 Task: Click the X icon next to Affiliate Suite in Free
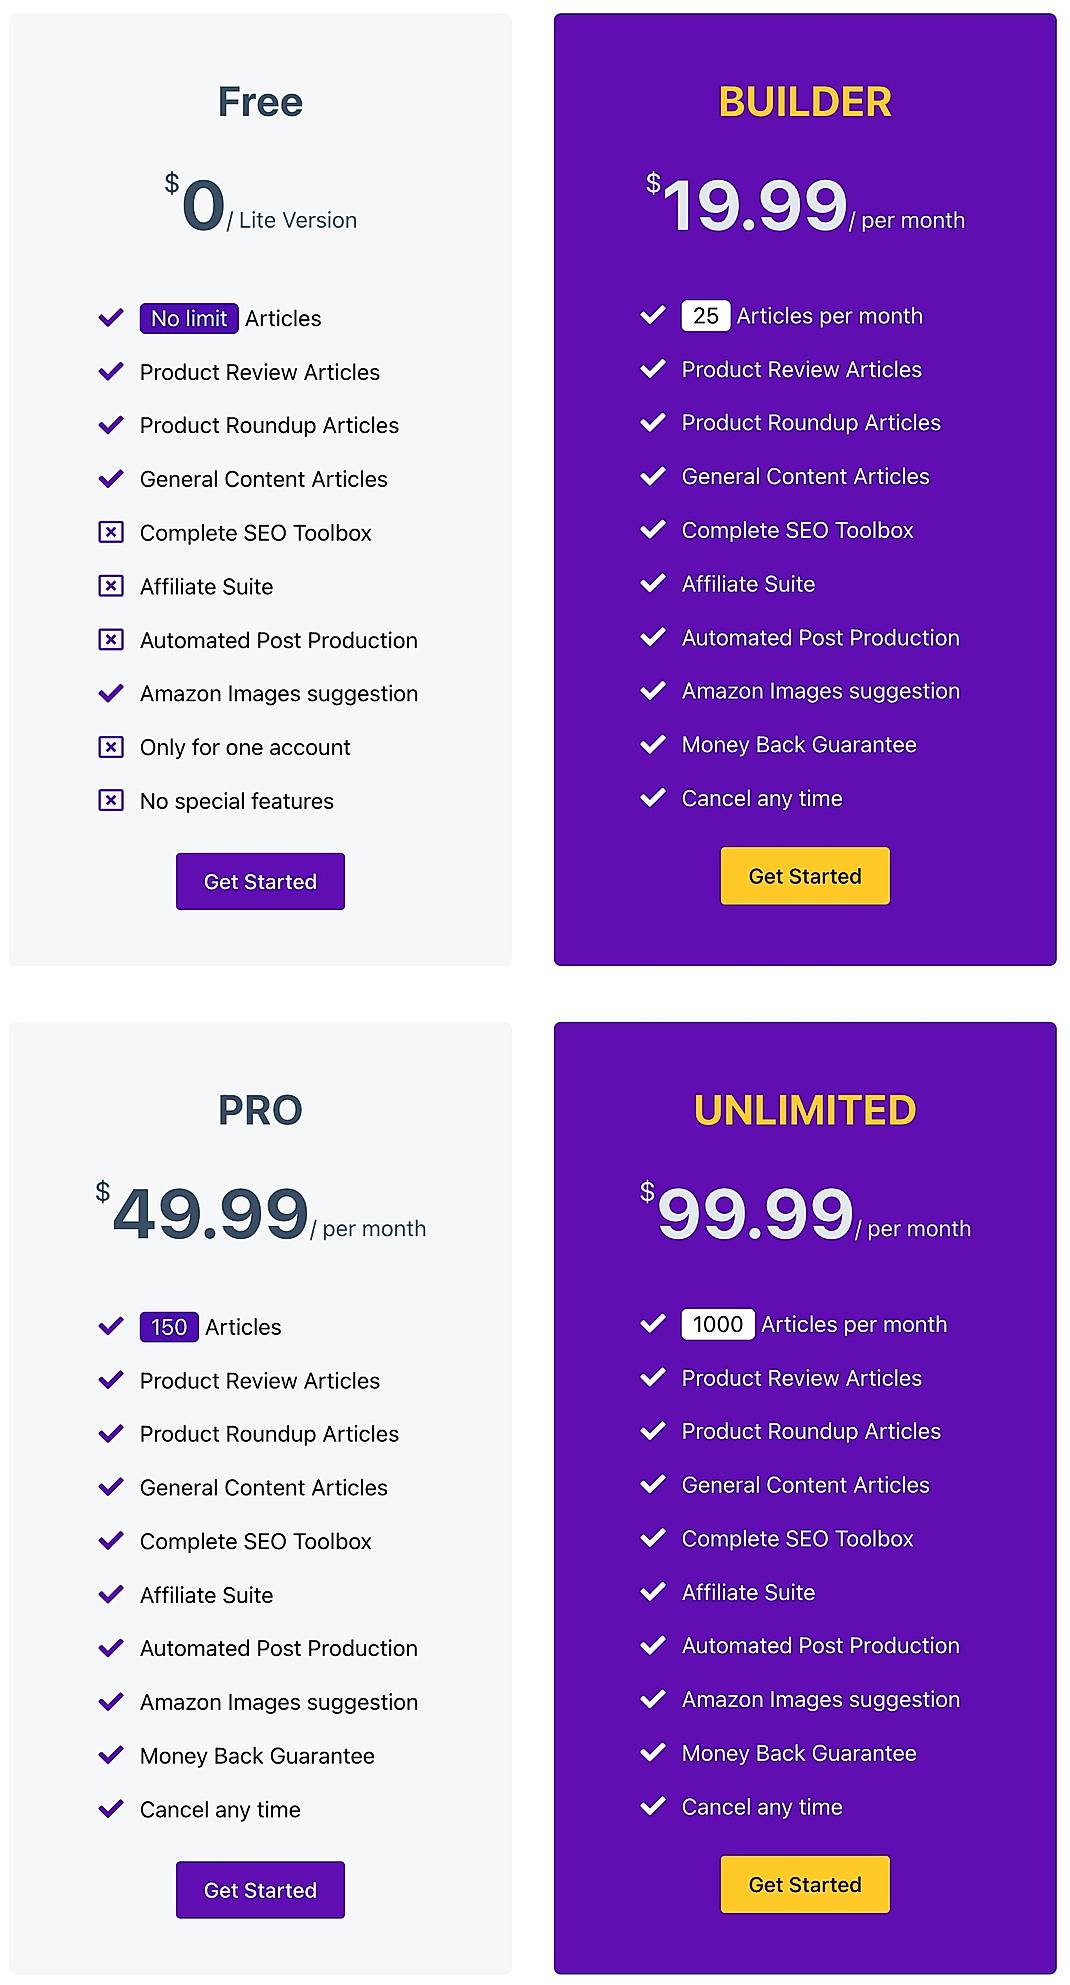pyautogui.click(x=110, y=587)
